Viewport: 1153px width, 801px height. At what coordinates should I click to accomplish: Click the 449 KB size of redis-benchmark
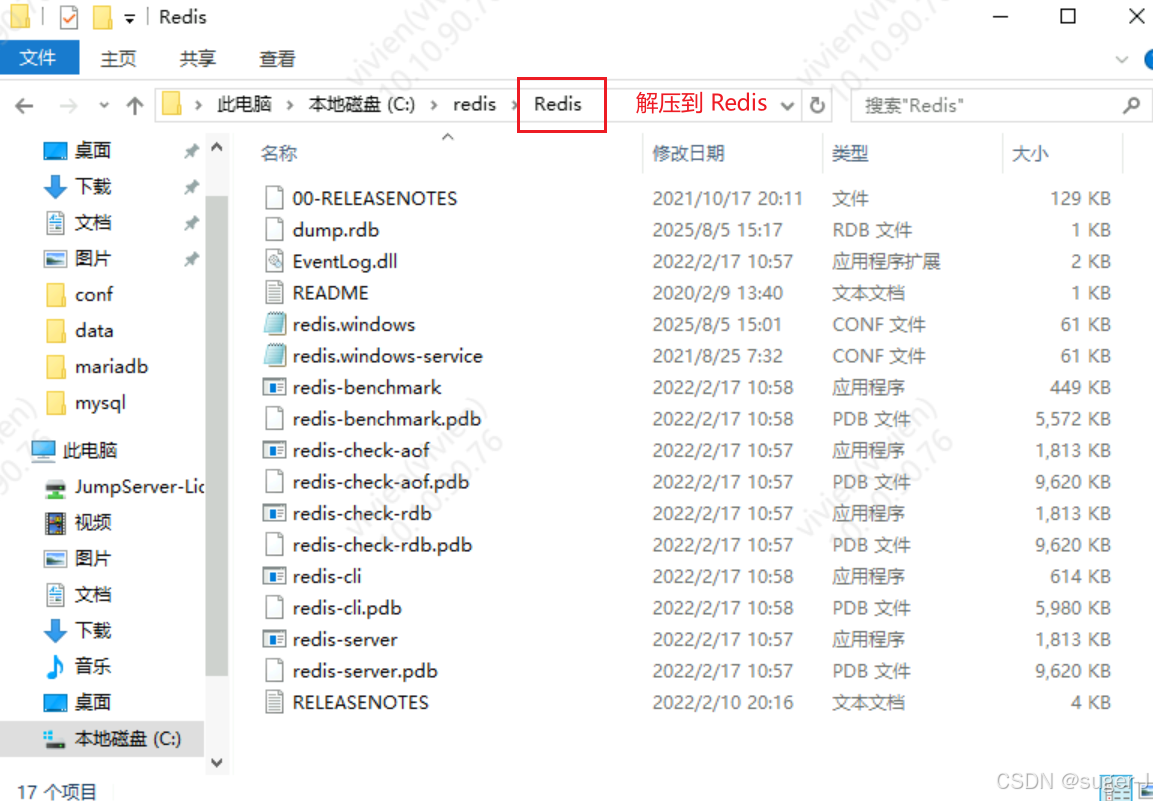pyautogui.click(x=1080, y=388)
